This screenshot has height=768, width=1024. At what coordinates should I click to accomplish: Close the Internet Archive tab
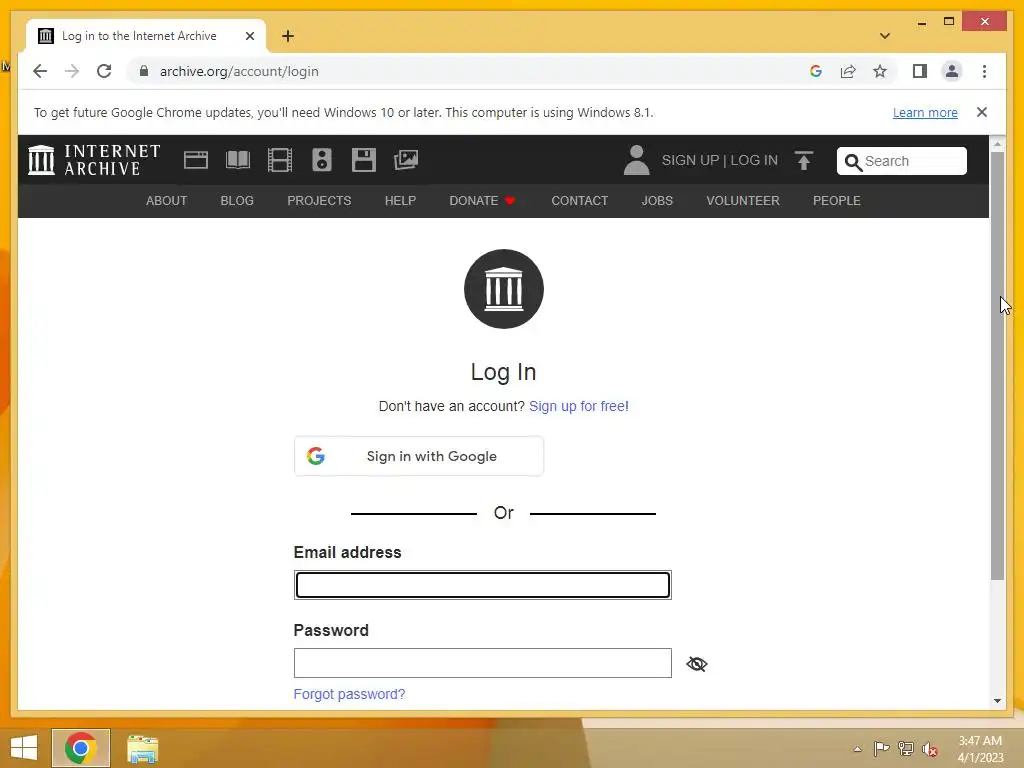[x=249, y=36]
